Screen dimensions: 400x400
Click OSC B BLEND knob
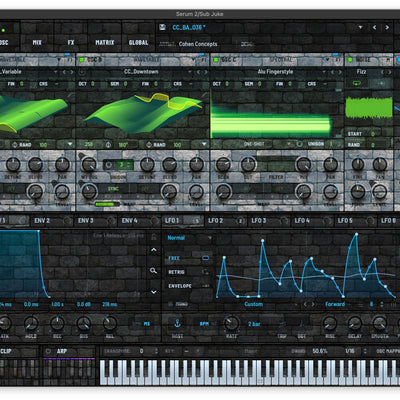point(170,164)
